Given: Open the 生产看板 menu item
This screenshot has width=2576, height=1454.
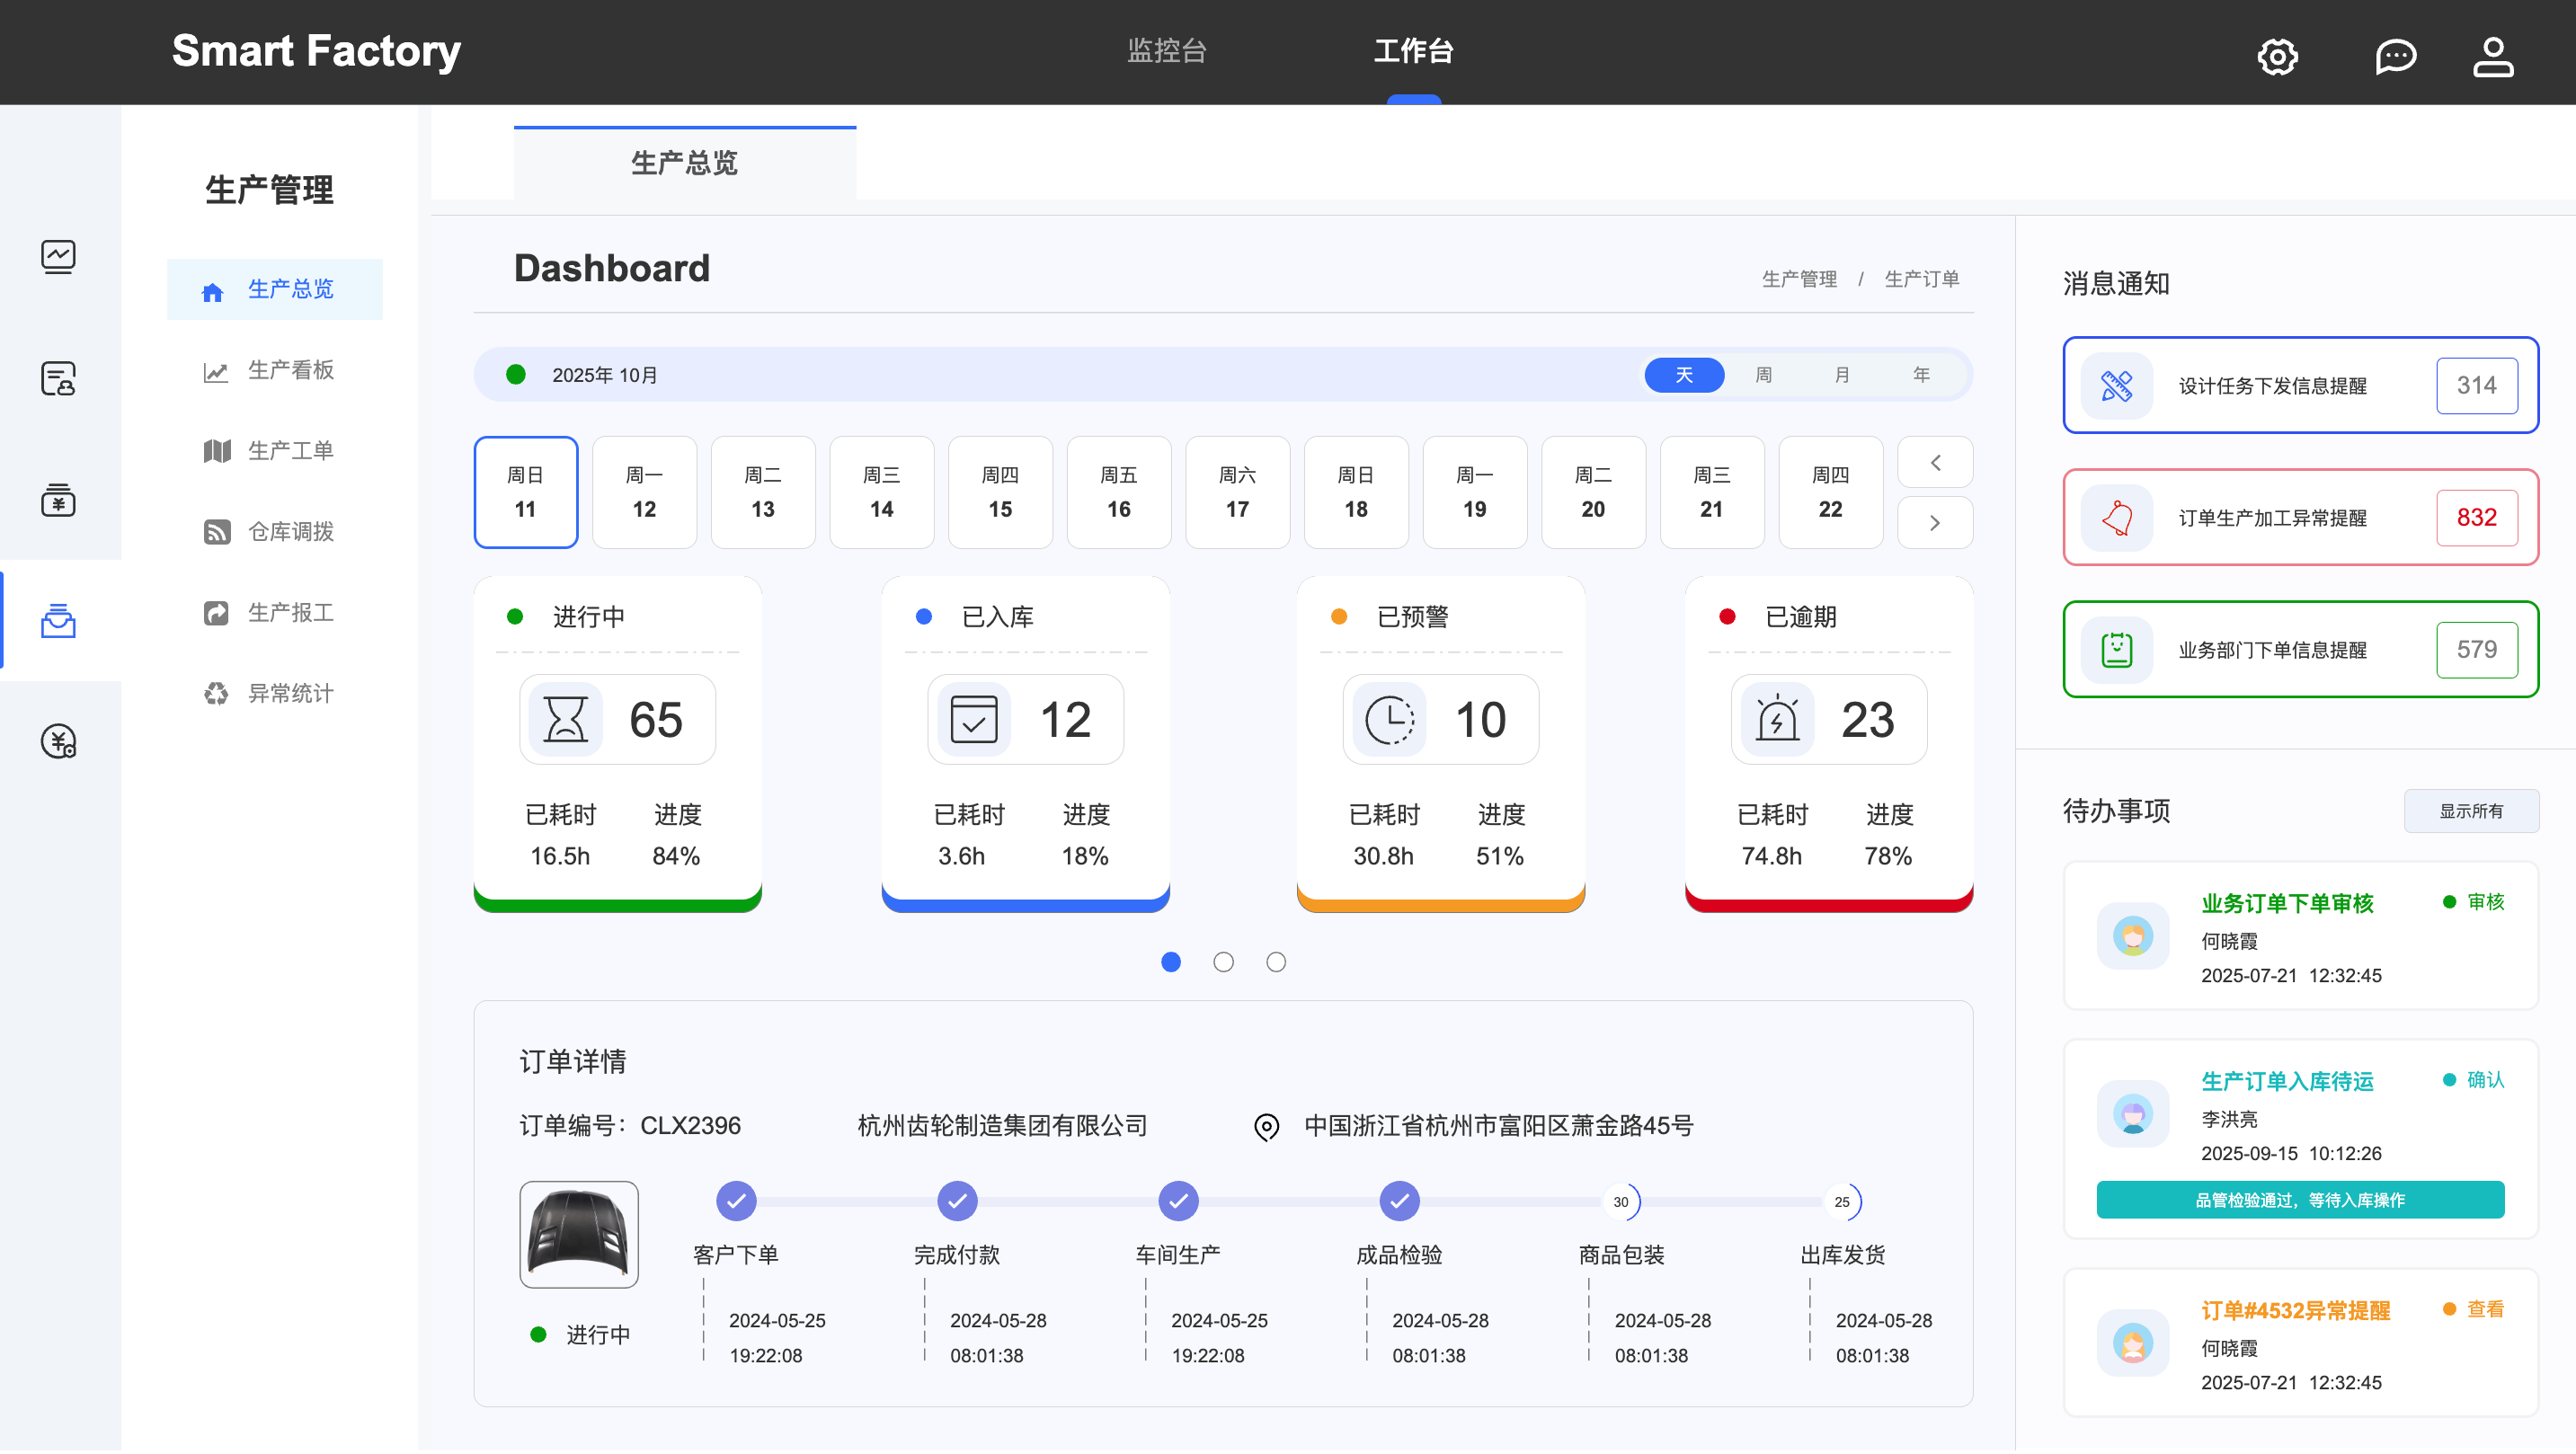Looking at the screenshot, I should (x=290, y=370).
